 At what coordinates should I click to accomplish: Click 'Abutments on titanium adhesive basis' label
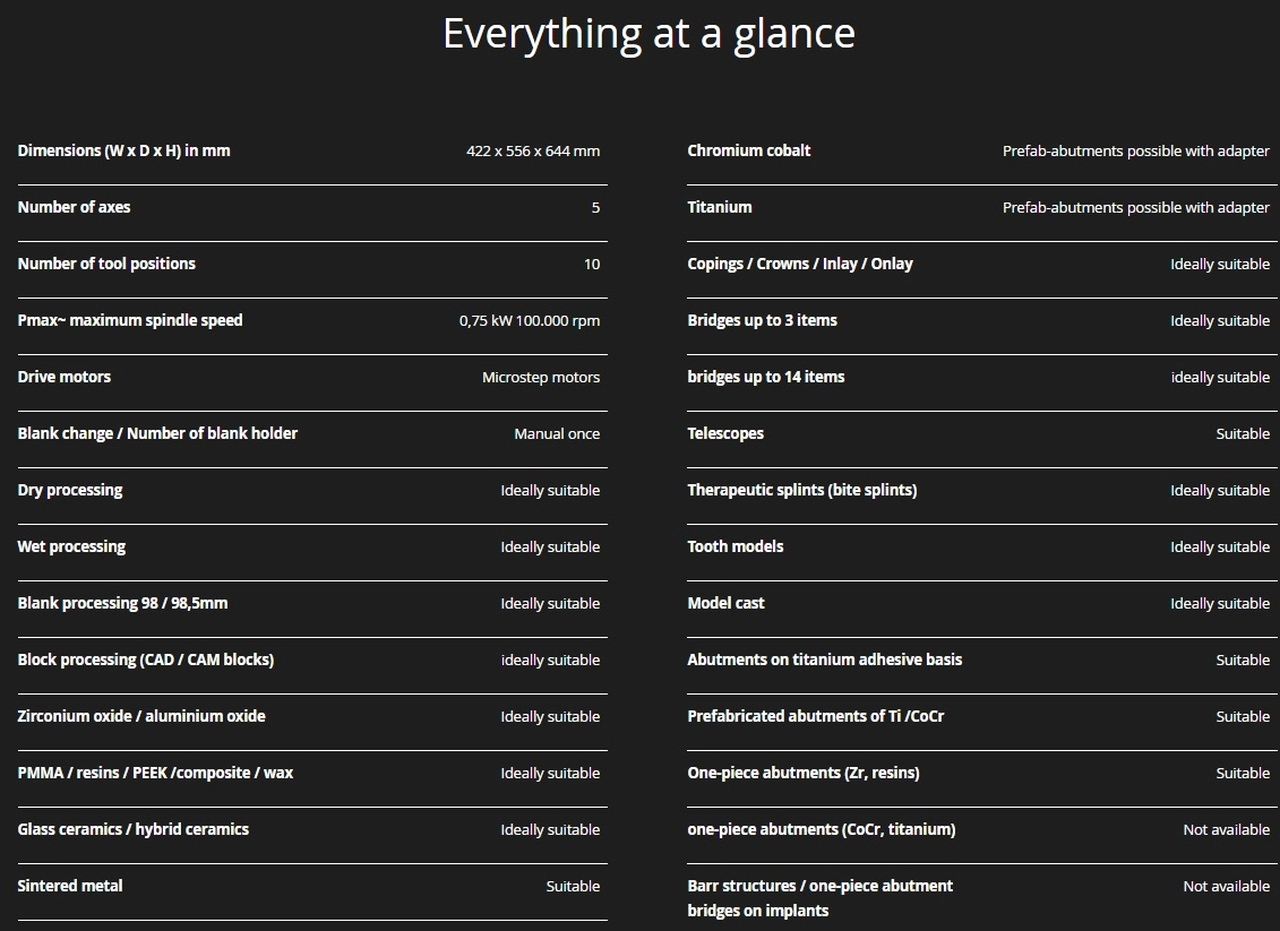tap(825, 660)
